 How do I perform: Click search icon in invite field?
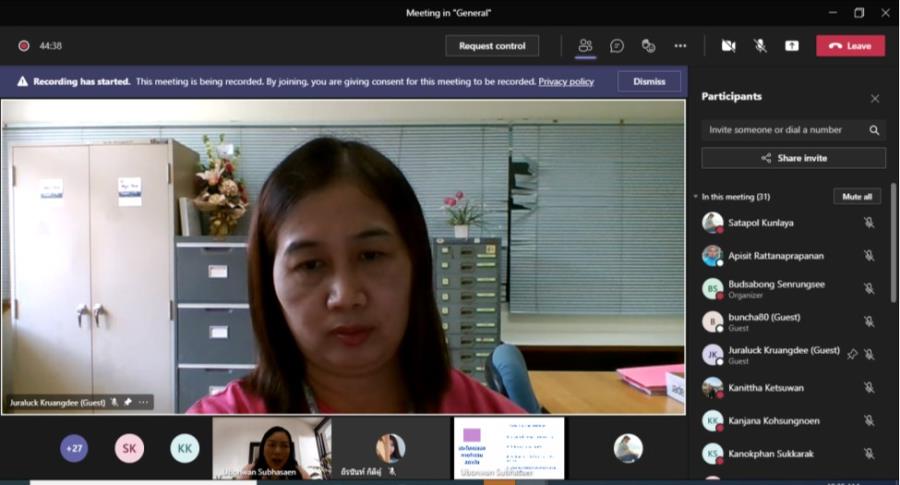click(x=874, y=130)
